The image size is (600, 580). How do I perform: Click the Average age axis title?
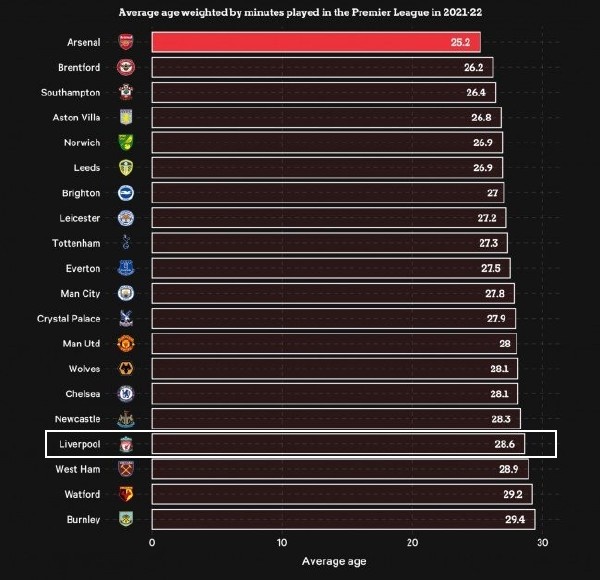(334, 561)
